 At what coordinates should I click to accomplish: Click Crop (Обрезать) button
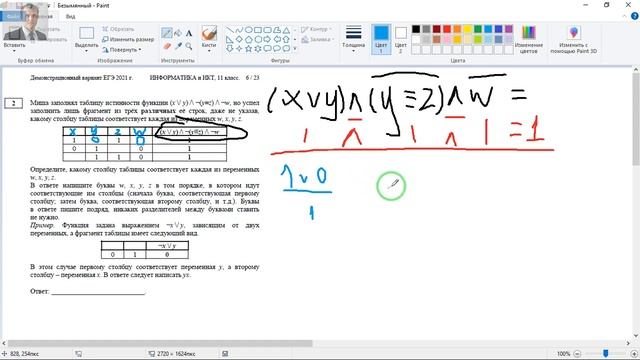coord(118,29)
